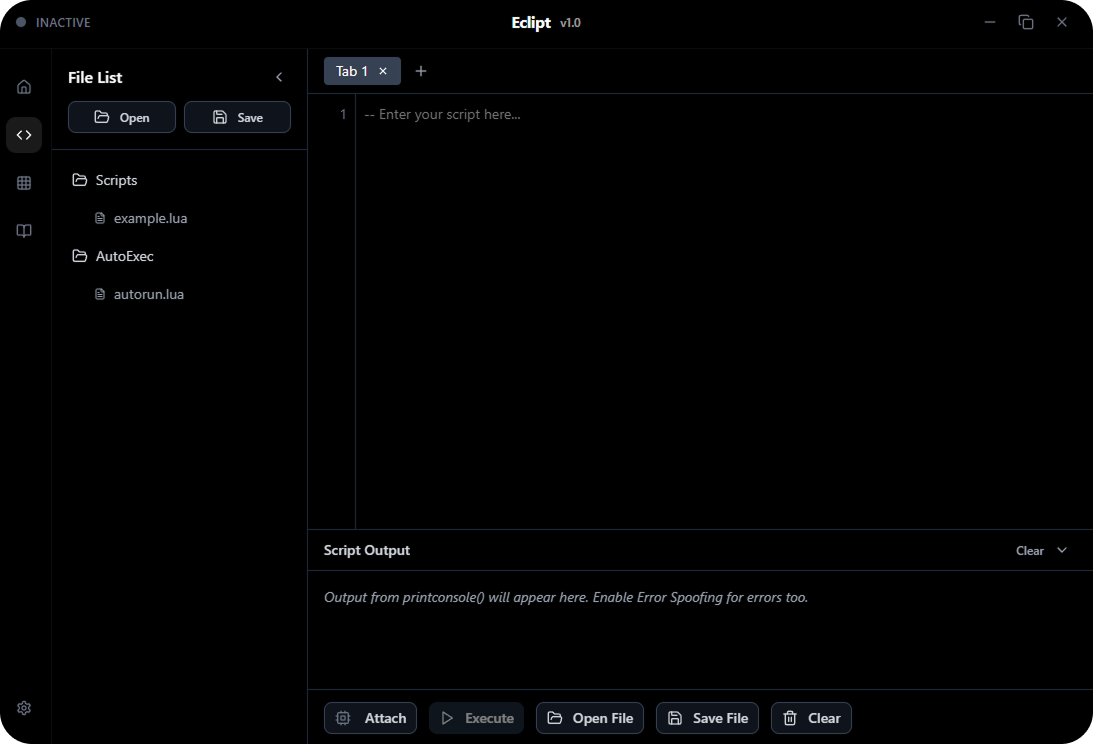Click into the script editor area
The width and height of the screenshot is (1093, 744).
(x=724, y=311)
